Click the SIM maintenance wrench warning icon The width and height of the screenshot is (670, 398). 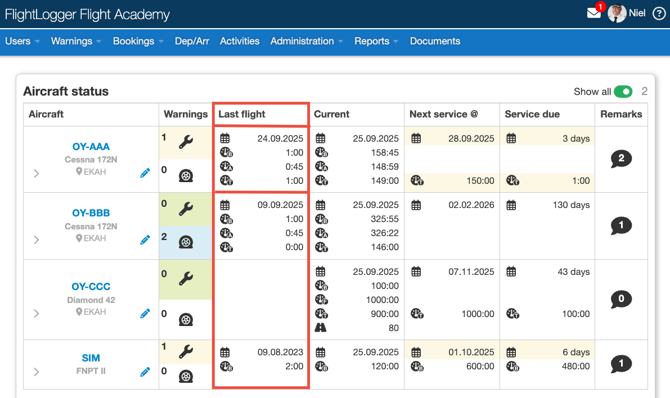[x=186, y=351]
